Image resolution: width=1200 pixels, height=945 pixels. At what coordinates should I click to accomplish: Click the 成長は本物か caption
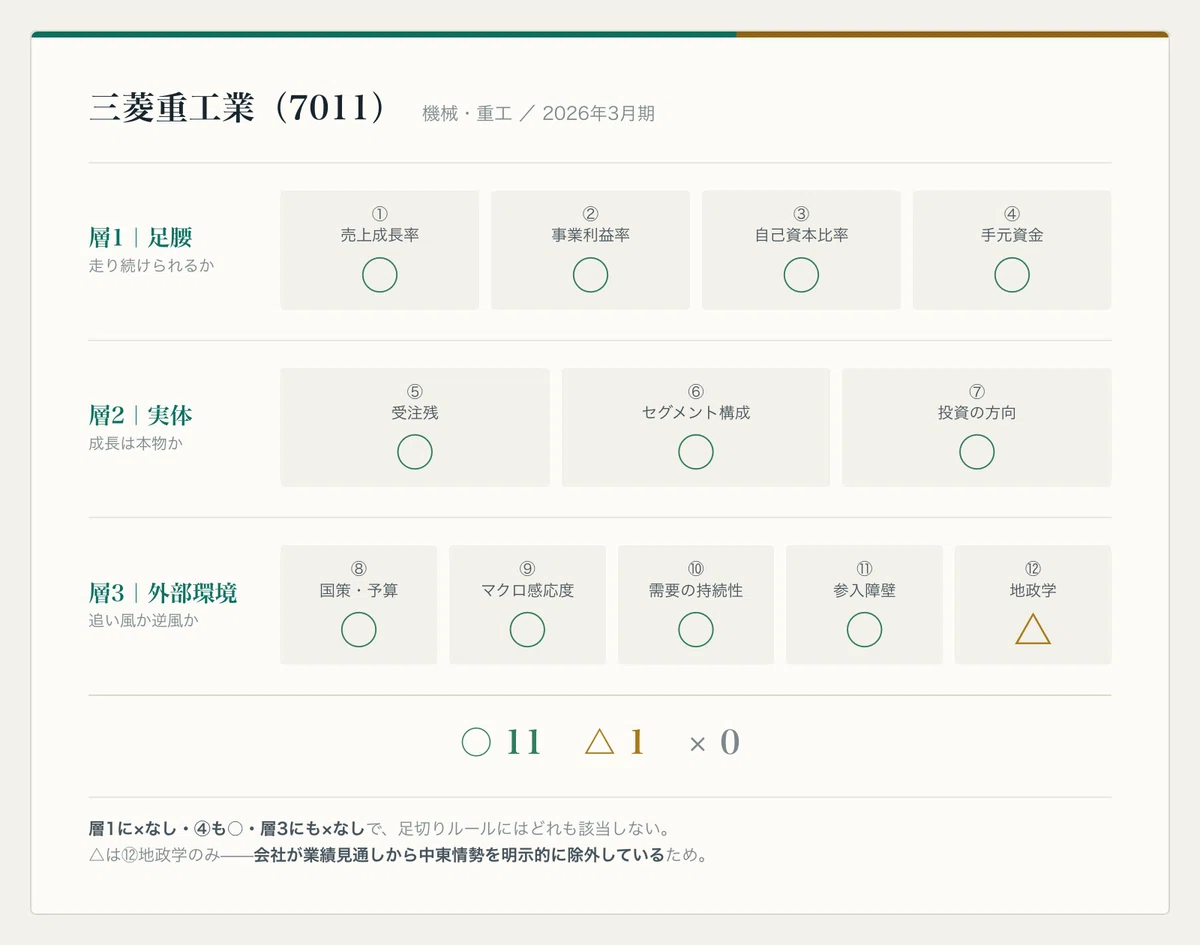coord(136,443)
